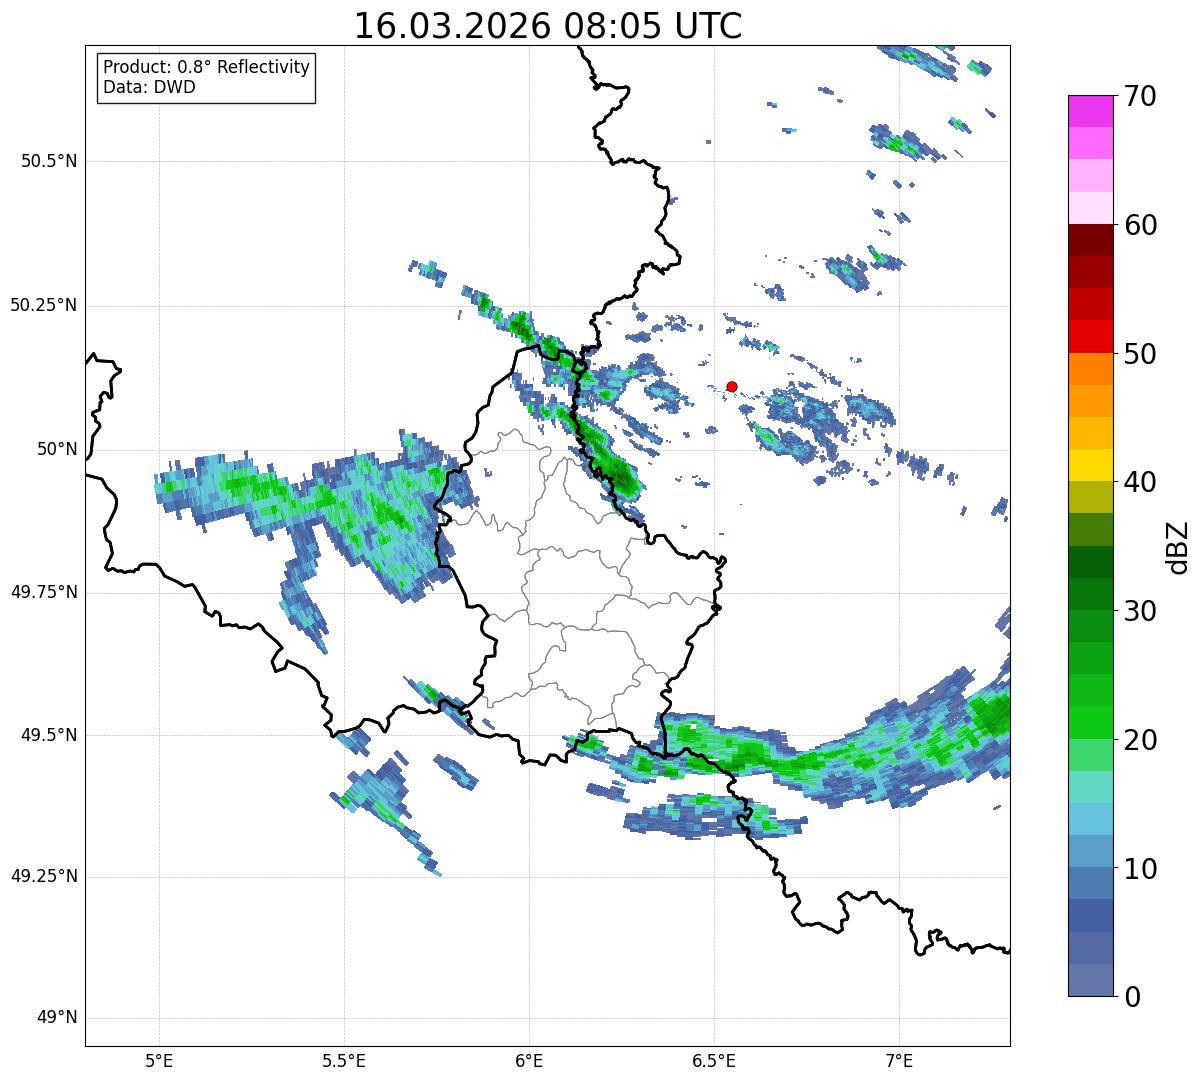Click the 7°E longitude label
This screenshot has width=1202, height=1081.
click(x=900, y=1060)
